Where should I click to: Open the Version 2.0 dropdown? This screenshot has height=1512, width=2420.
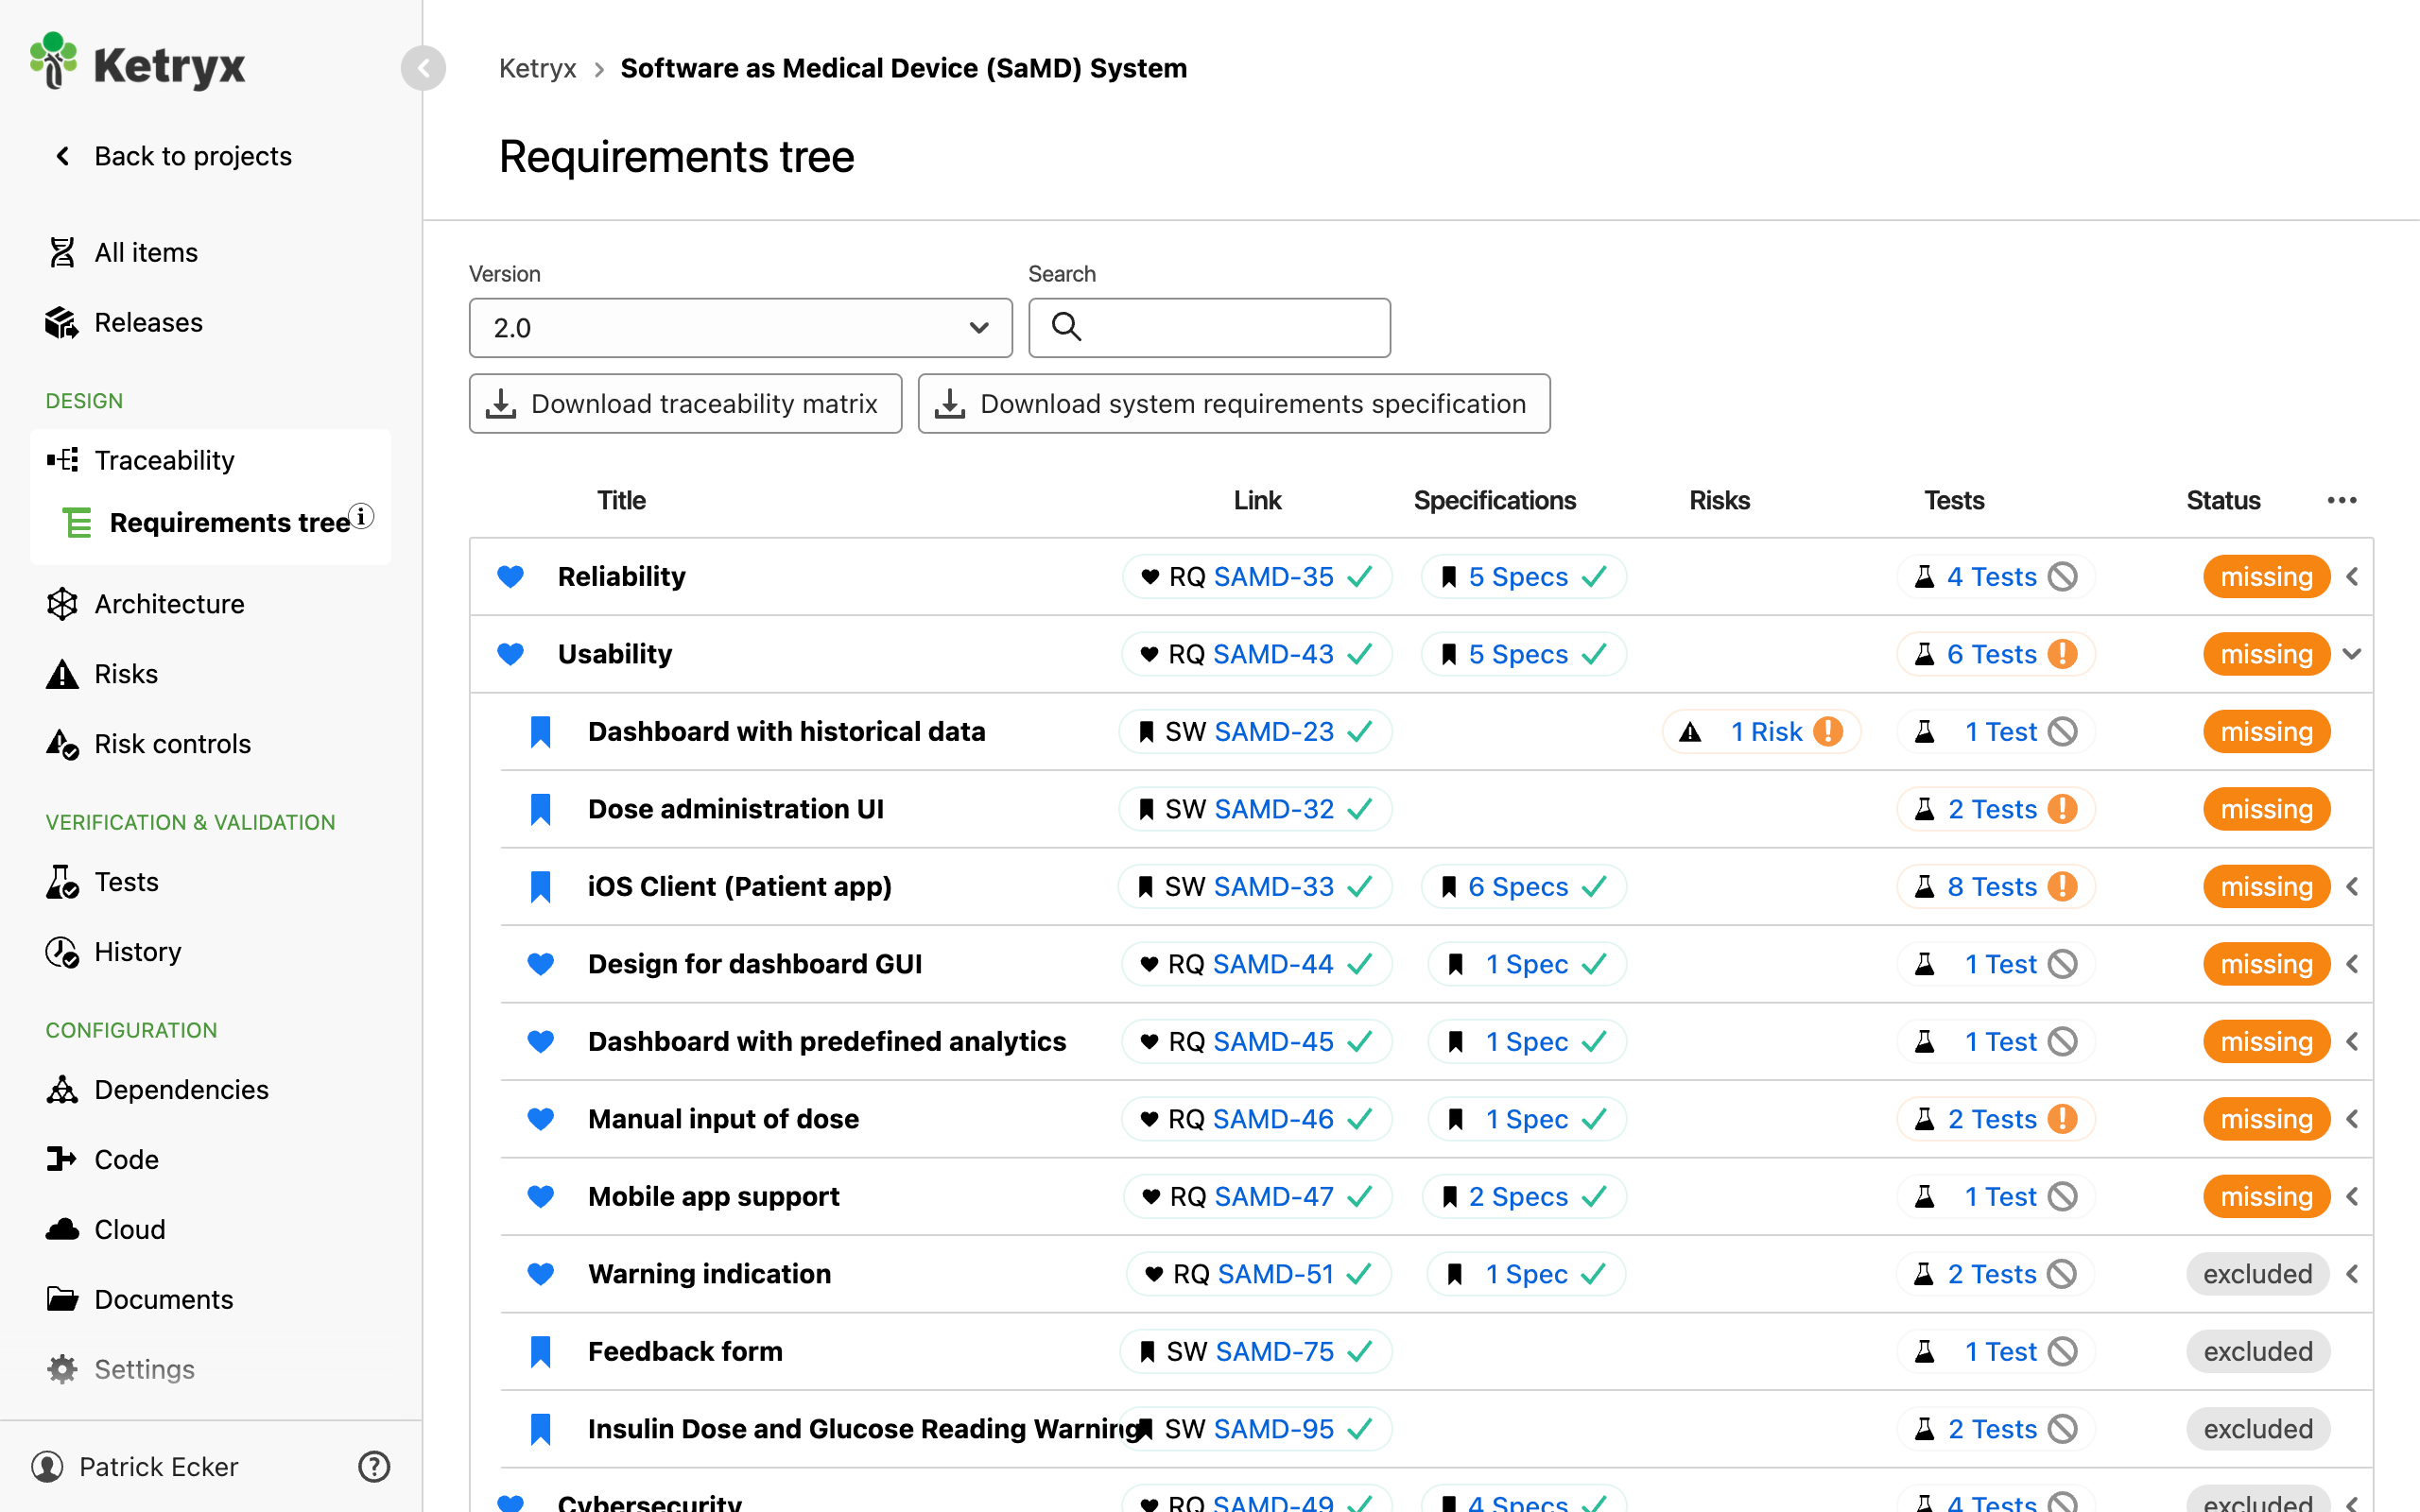pyautogui.click(x=740, y=328)
